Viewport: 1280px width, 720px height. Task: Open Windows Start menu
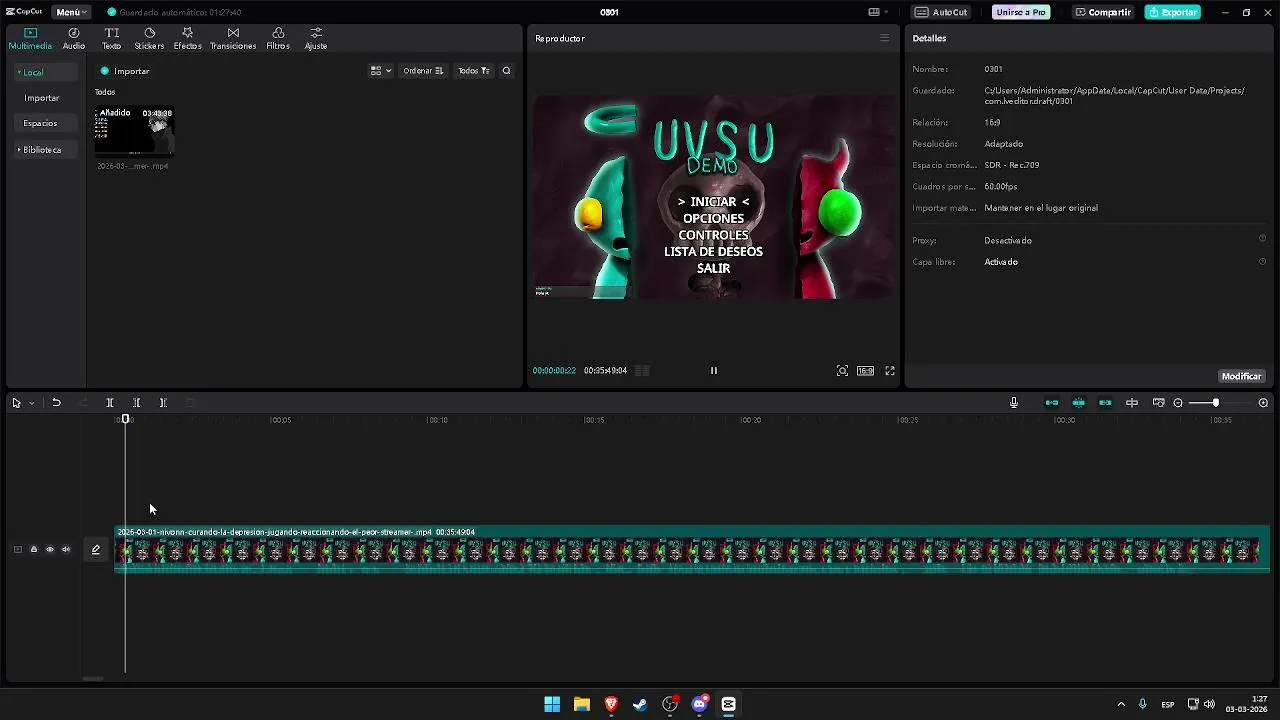pos(552,704)
